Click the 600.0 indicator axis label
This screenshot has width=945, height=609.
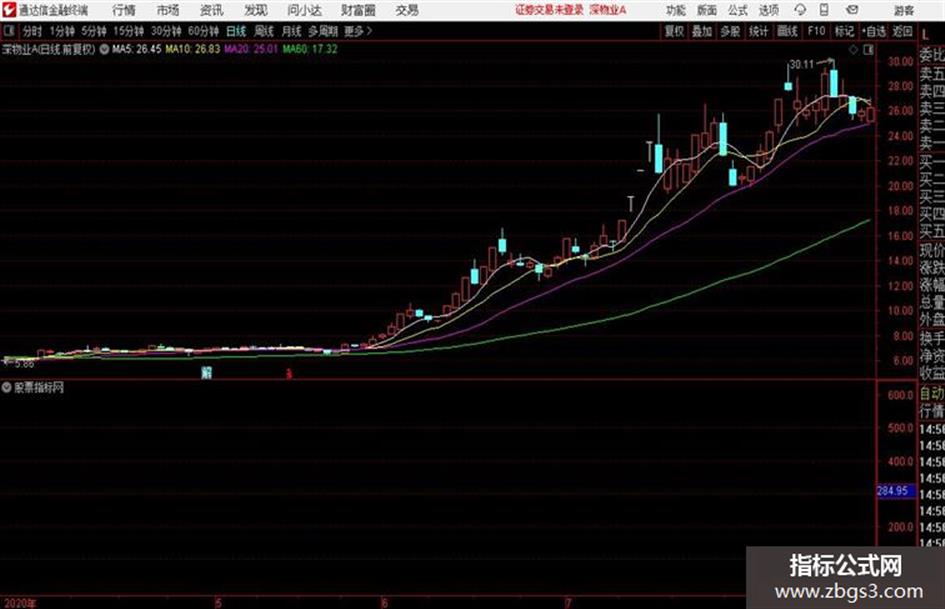click(x=900, y=396)
